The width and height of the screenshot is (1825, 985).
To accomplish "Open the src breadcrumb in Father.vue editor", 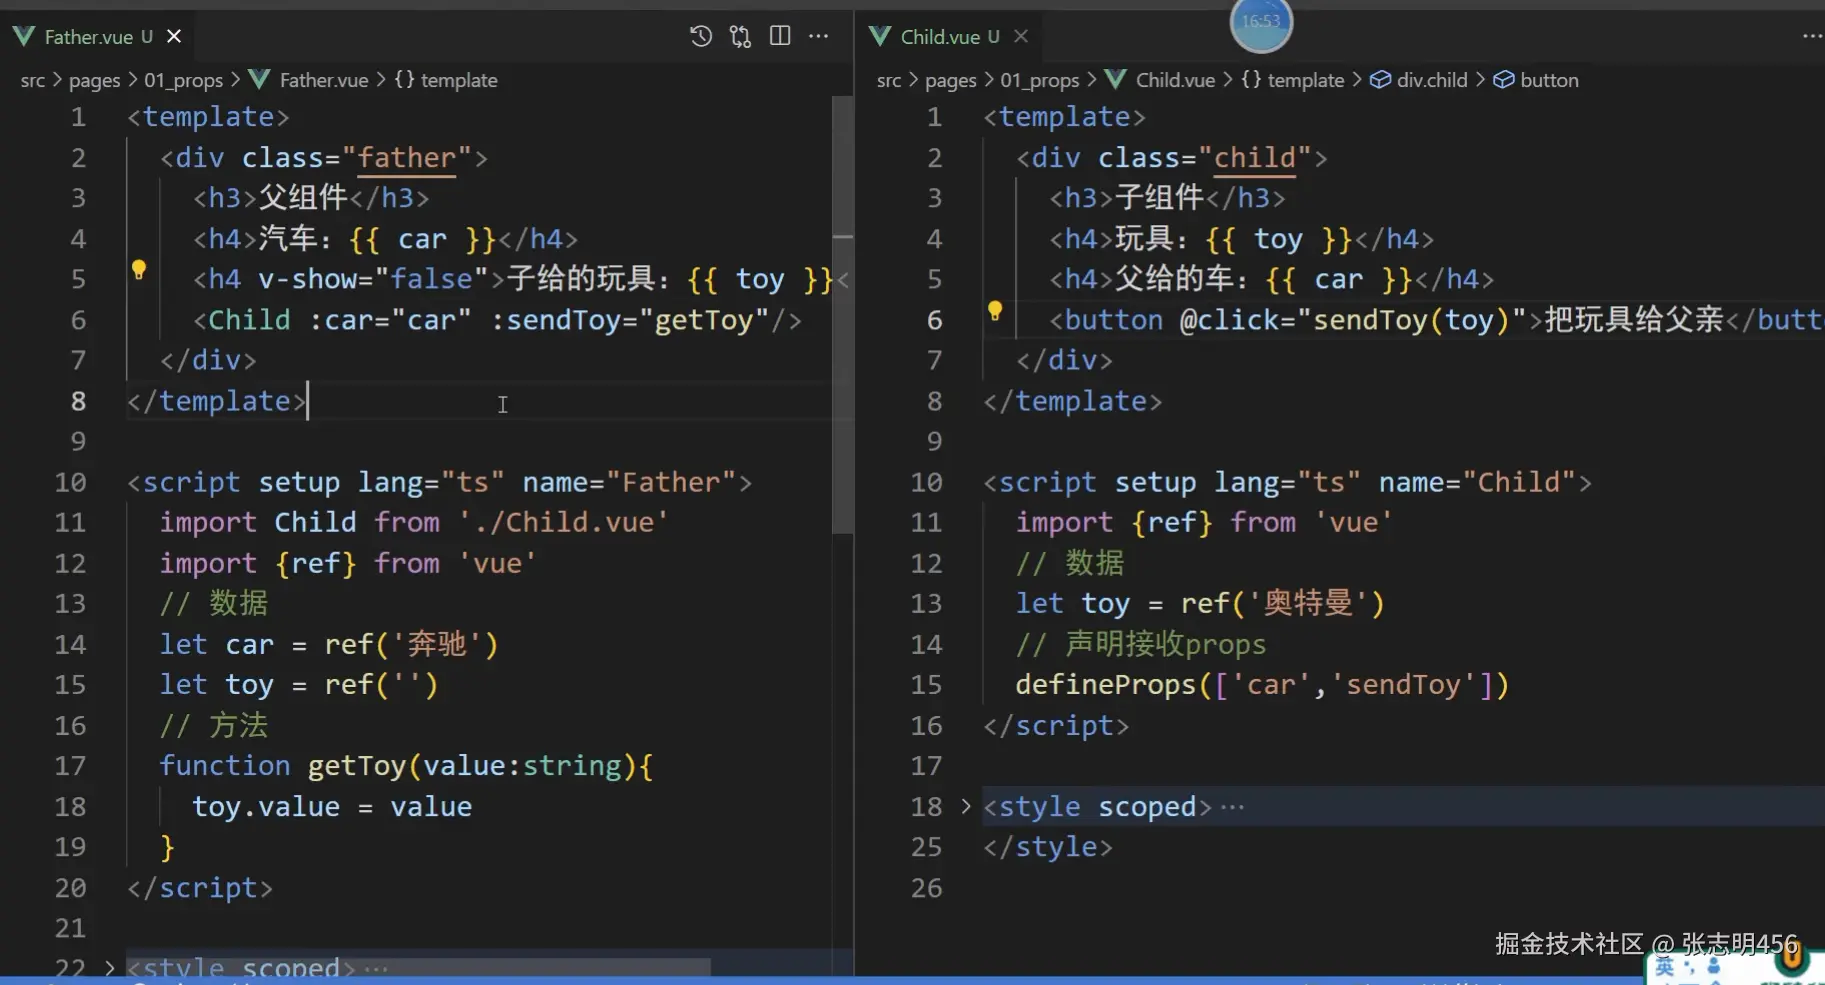I will click(x=33, y=80).
